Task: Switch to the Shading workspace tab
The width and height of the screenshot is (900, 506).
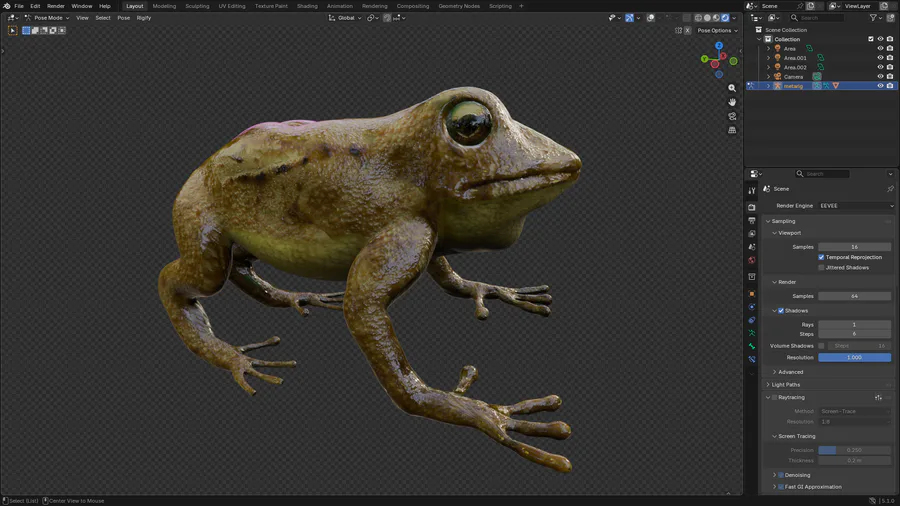Action: 307,6
